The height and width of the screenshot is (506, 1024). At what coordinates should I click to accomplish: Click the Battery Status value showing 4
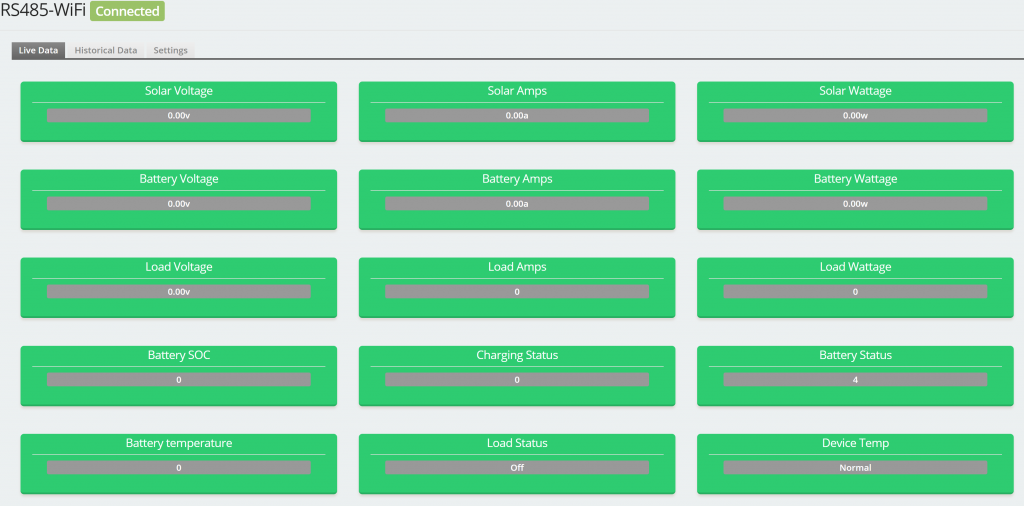(855, 380)
